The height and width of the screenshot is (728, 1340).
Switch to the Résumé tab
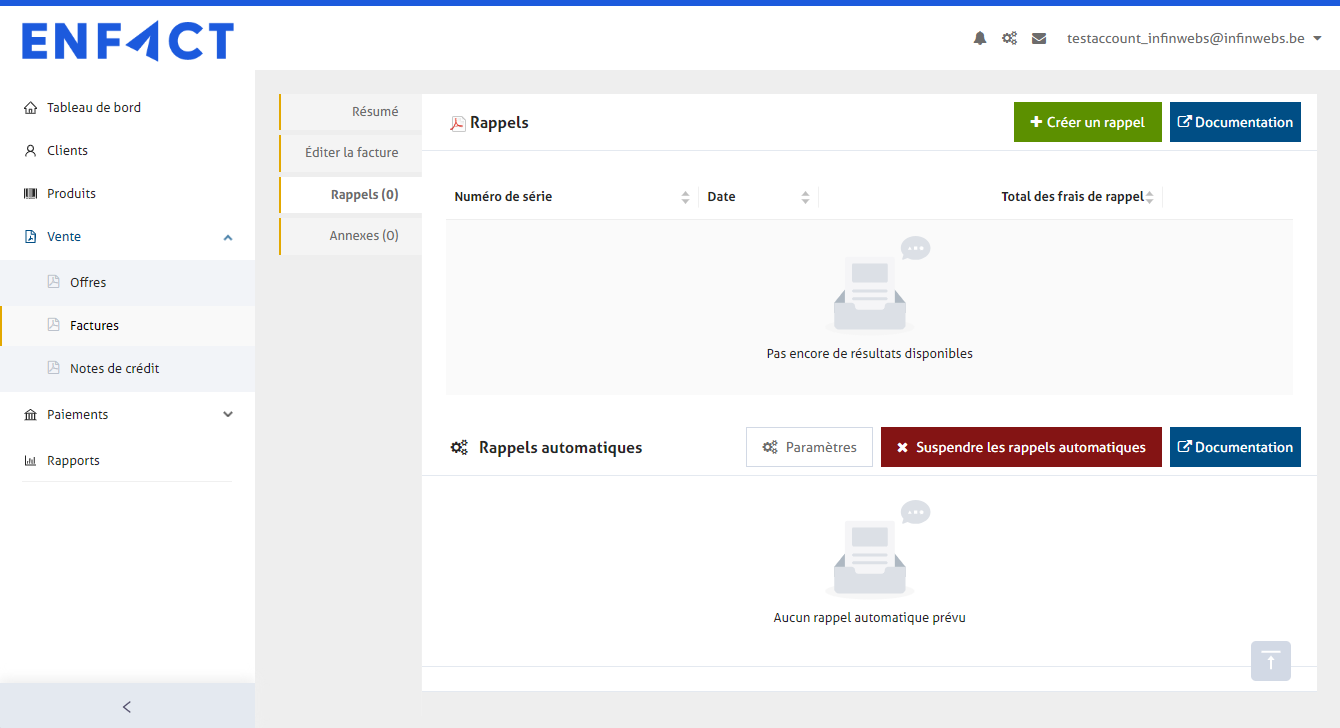click(x=351, y=112)
